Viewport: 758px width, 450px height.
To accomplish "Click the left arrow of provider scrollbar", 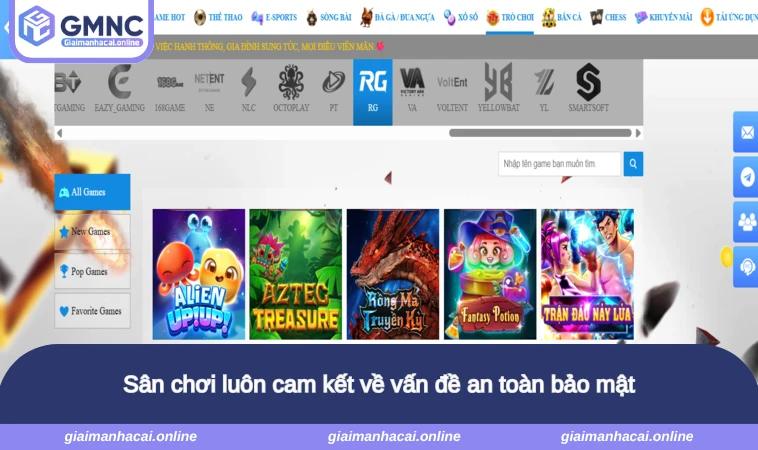I will tap(59, 133).
